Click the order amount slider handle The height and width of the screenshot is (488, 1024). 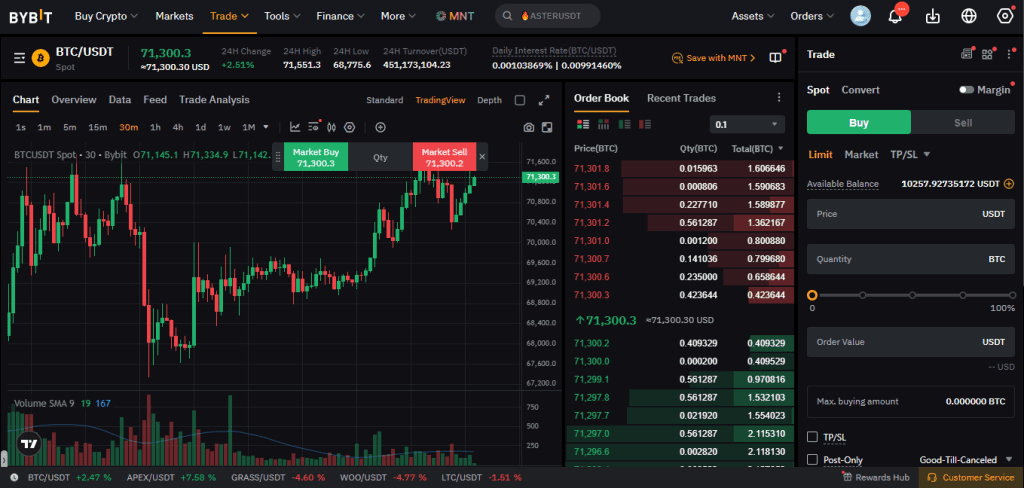[x=812, y=295]
